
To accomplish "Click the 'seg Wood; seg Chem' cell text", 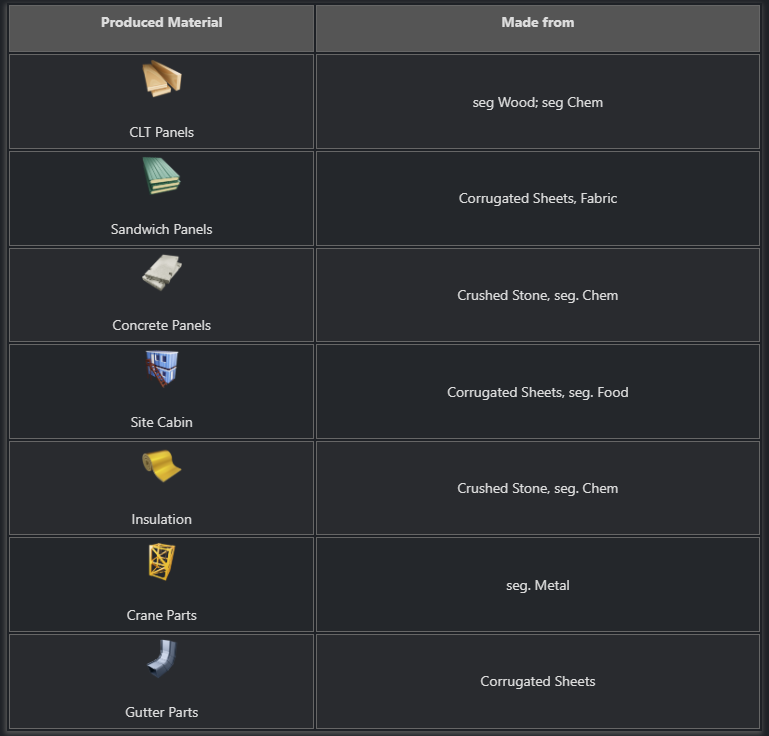I will (538, 102).
